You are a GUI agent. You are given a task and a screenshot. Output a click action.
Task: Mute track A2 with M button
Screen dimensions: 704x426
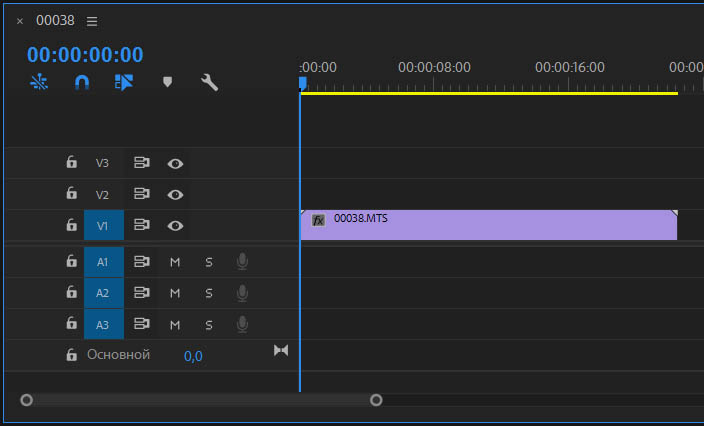(175, 293)
